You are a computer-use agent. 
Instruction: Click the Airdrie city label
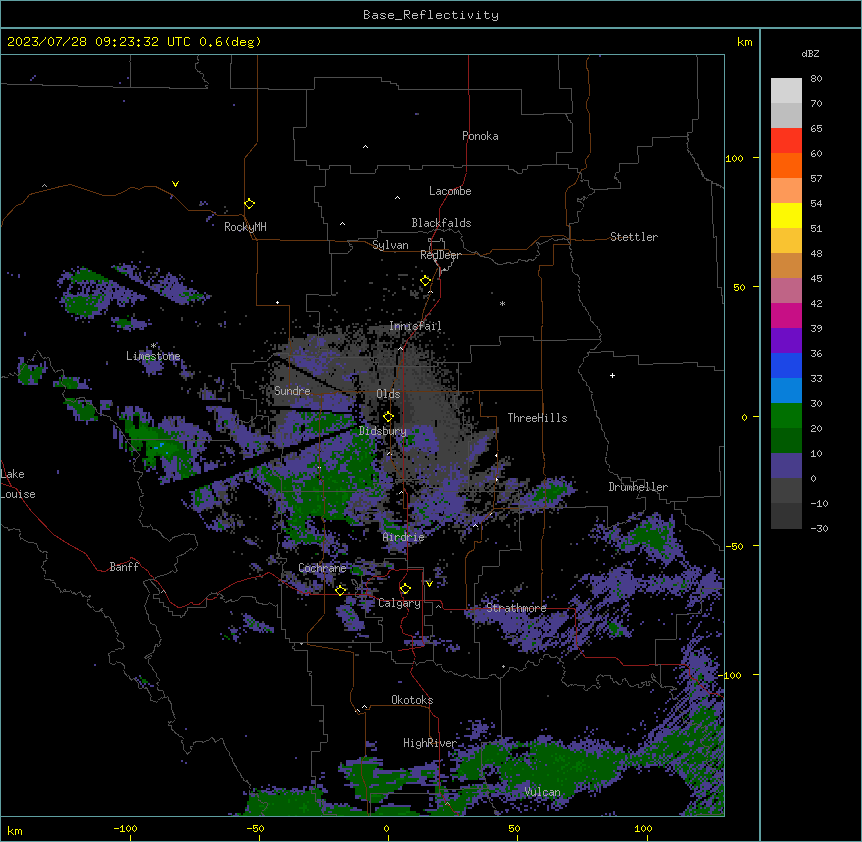(x=403, y=537)
